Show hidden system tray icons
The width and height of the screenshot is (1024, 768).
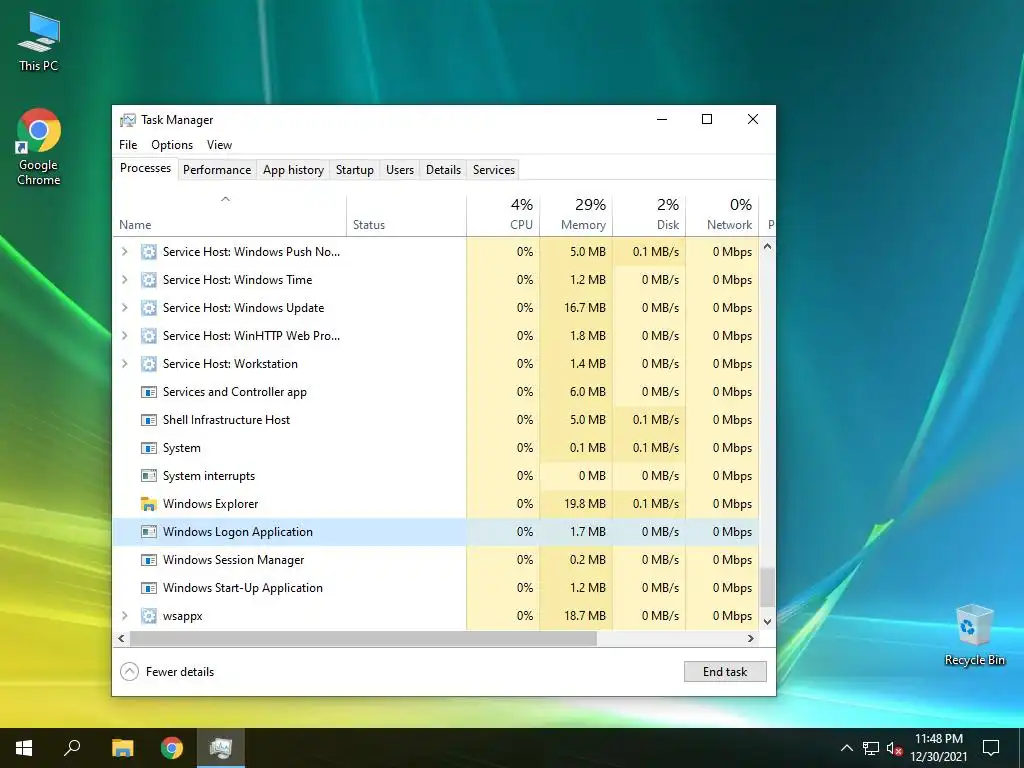[x=846, y=748]
